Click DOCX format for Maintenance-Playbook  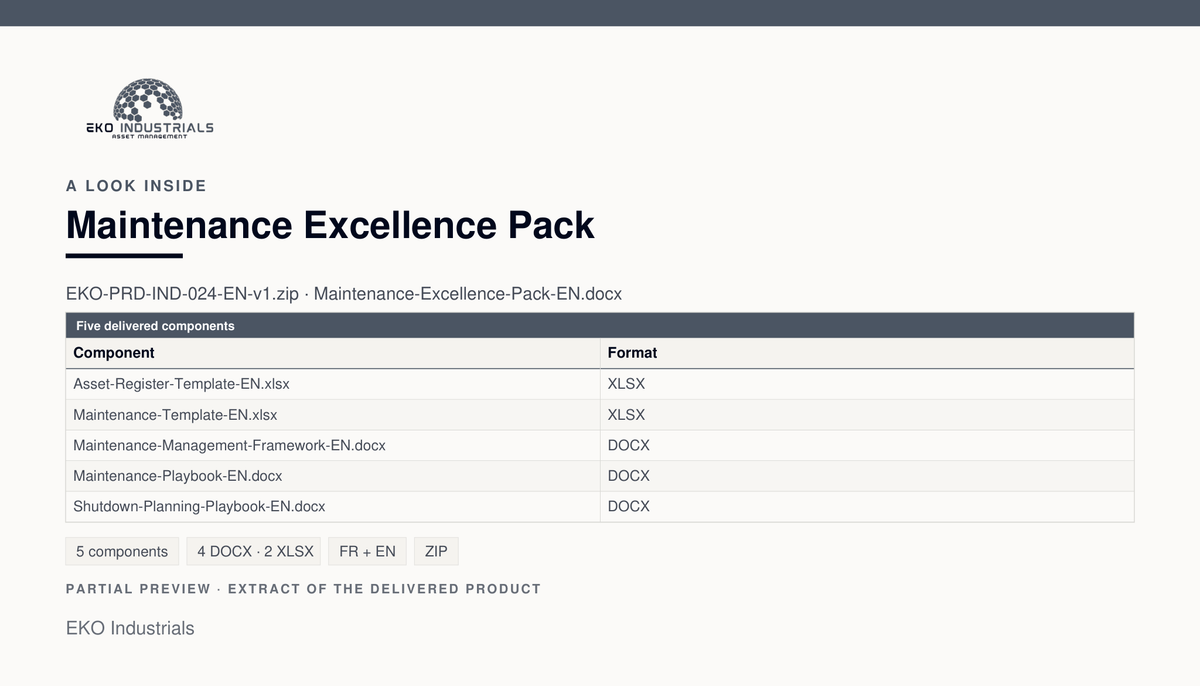tap(867, 476)
